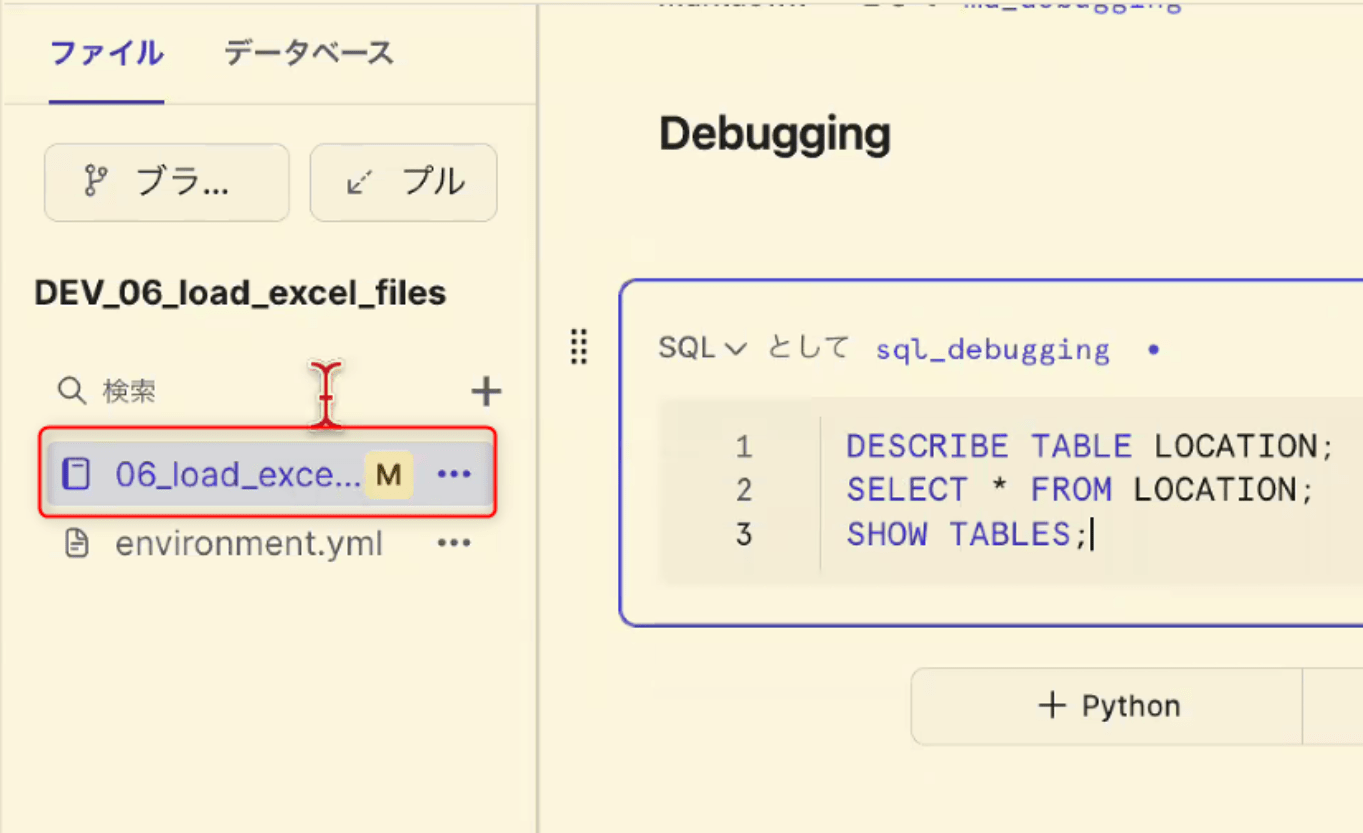Click the M modified badge
The height and width of the screenshot is (833, 1363).
click(388, 474)
